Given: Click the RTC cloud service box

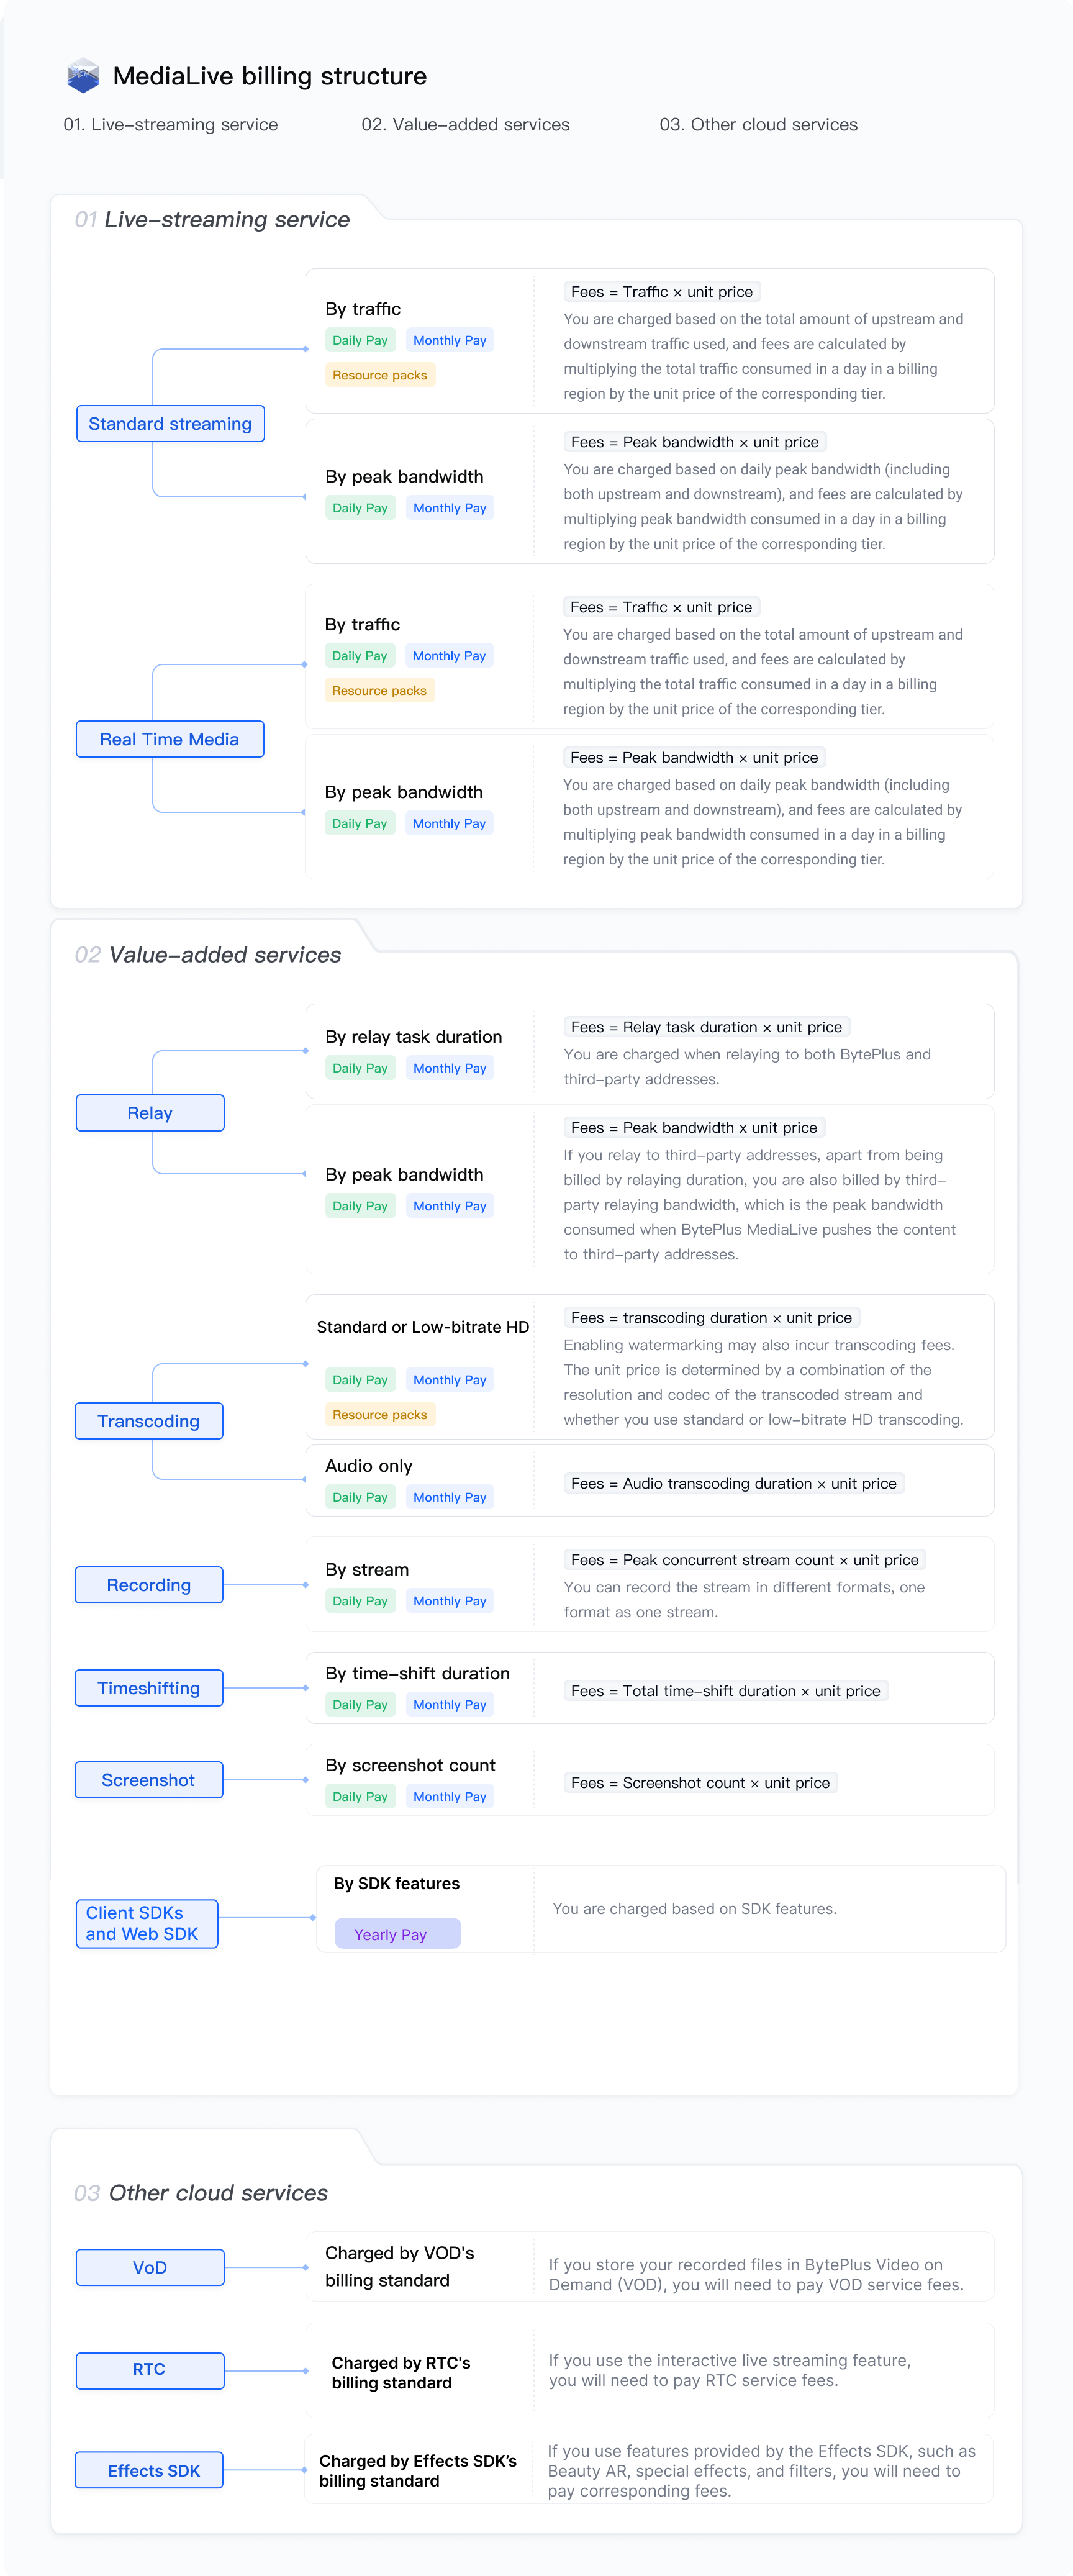Looking at the screenshot, I should 149,2369.
